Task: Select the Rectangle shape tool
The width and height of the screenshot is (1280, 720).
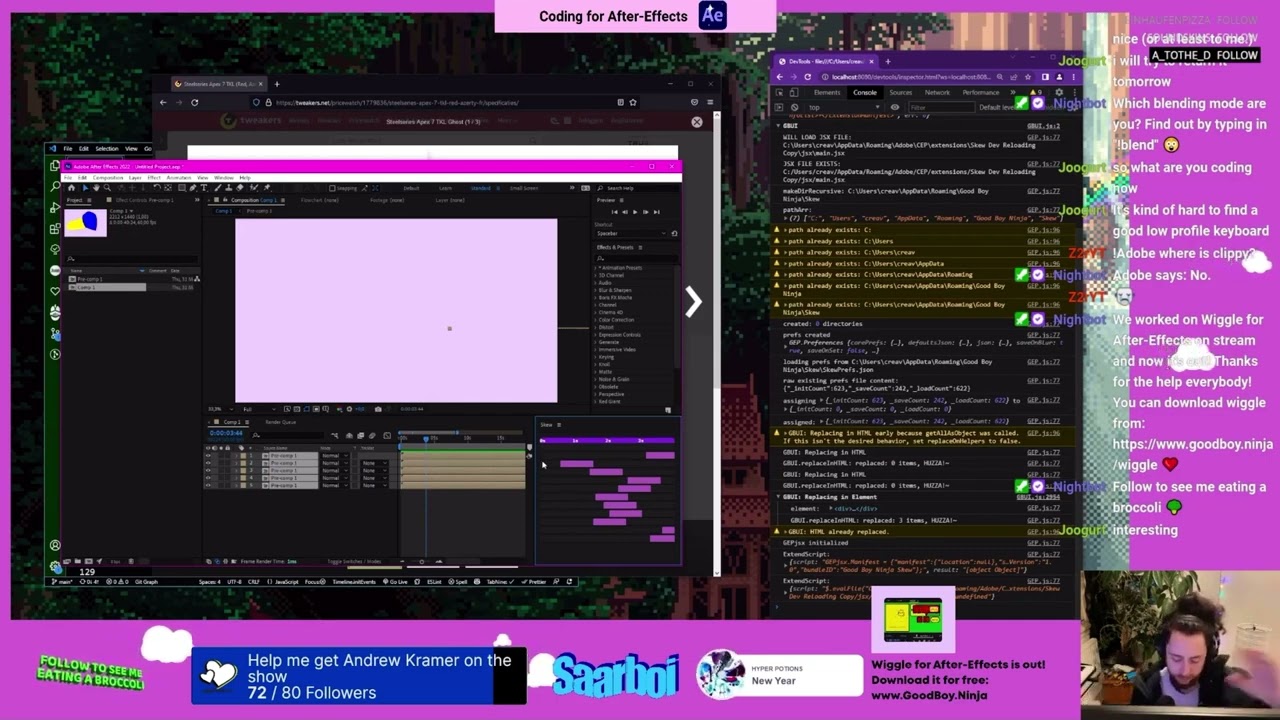Action: pos(182,187)
